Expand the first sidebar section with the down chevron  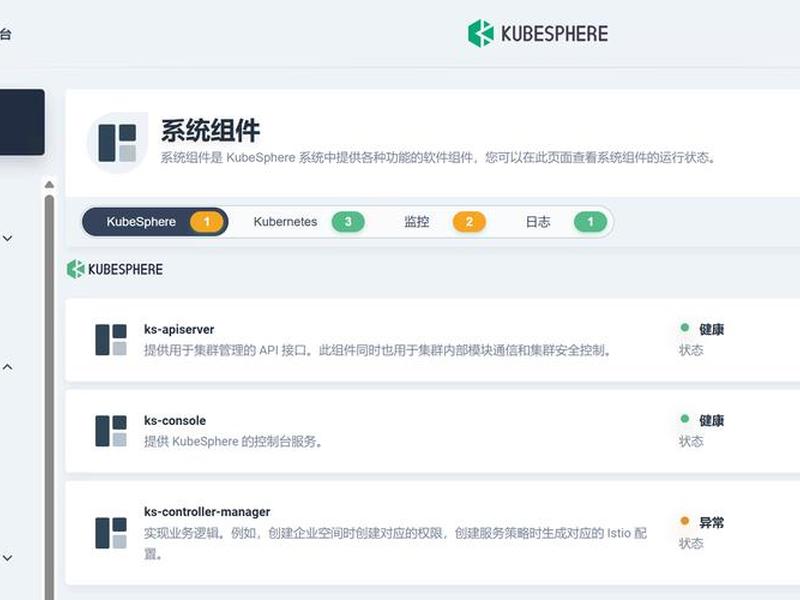(x=8, y=238)
